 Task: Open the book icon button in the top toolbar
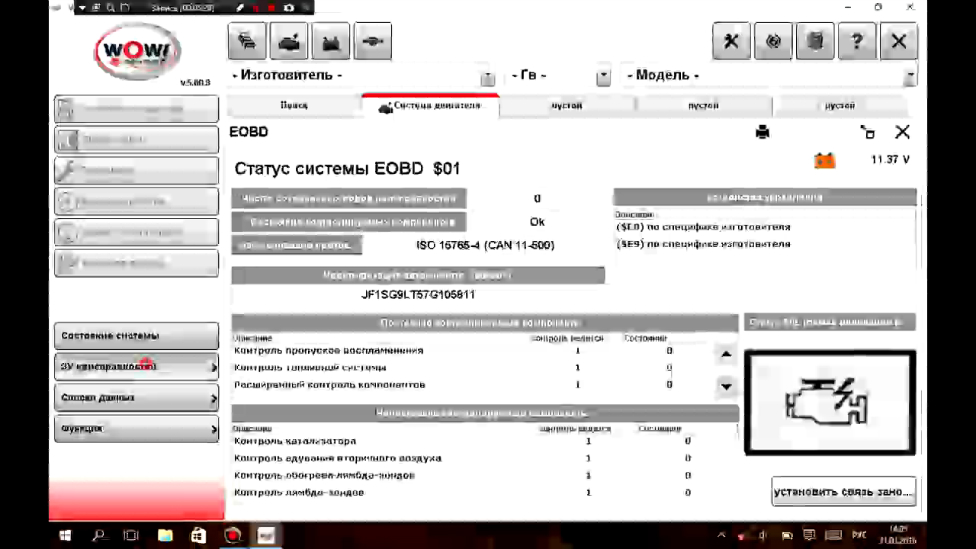pos(815,41)
